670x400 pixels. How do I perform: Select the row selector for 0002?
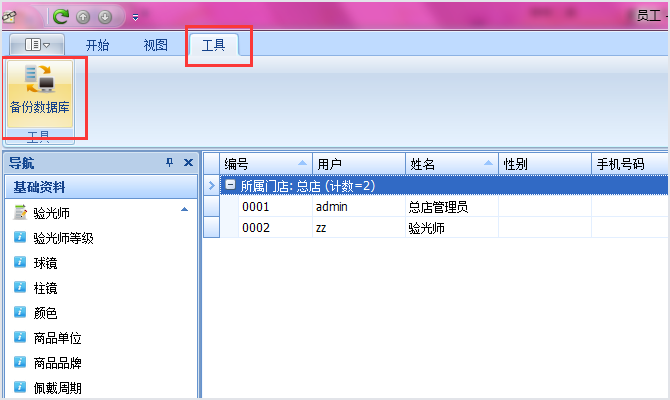[212, 227]
